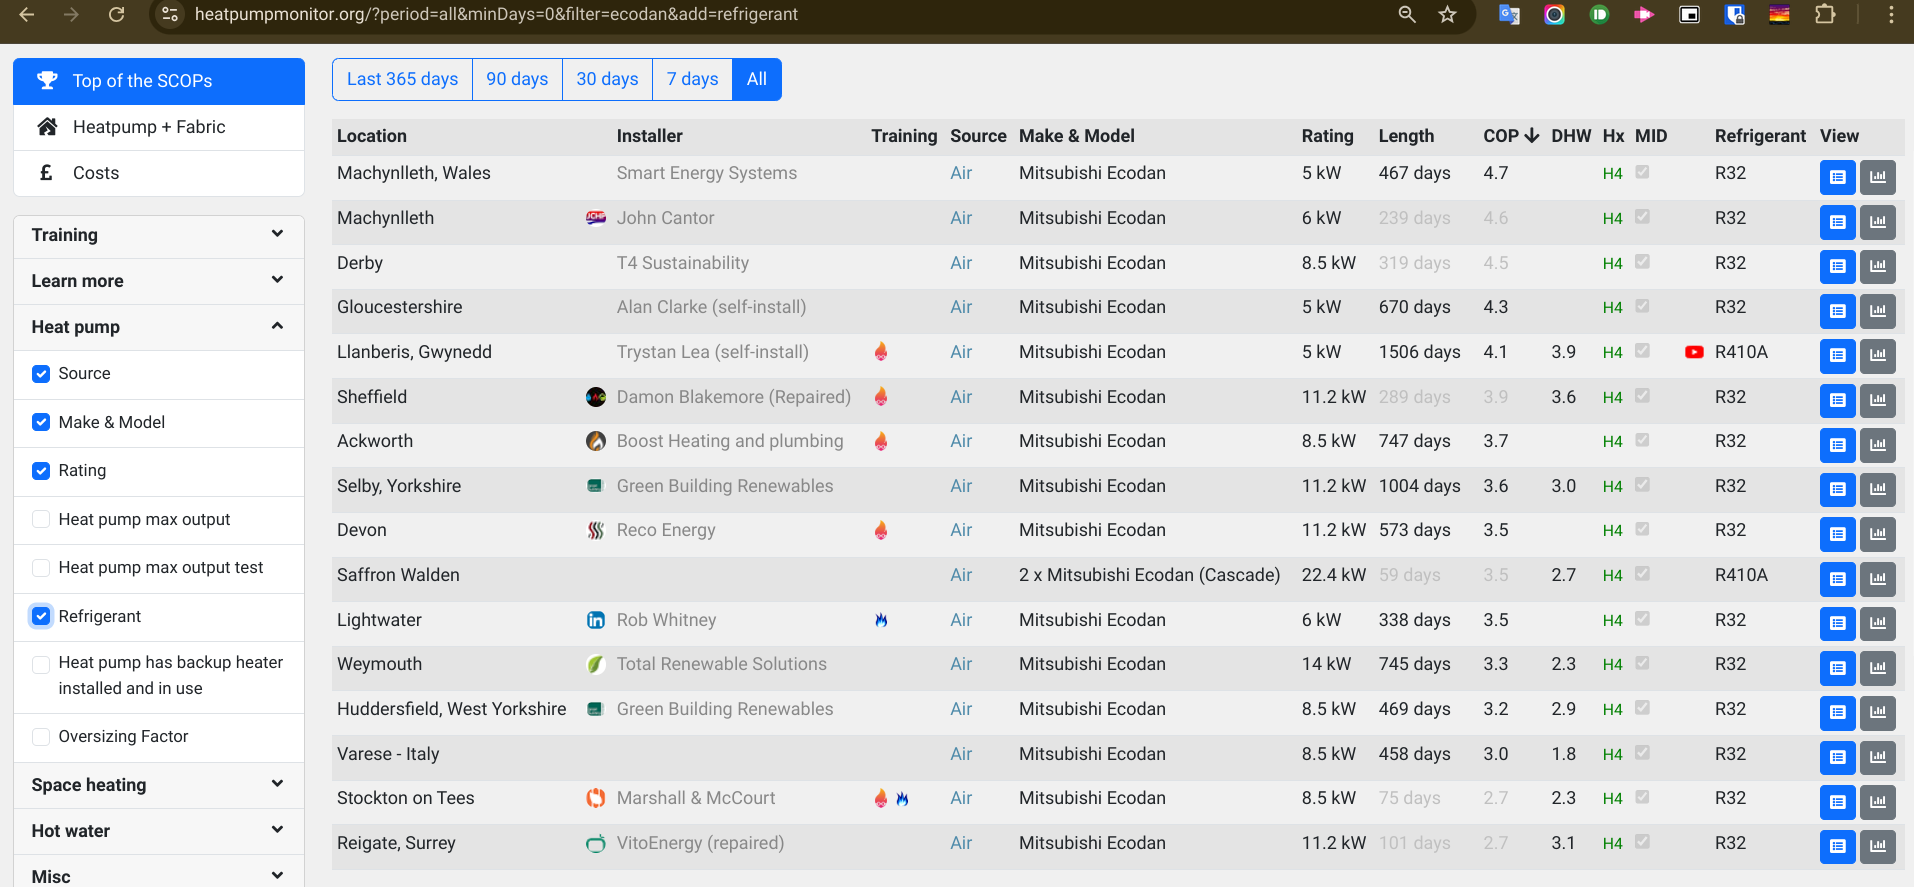The height and width of the screenshot is (887, 1914).
Task: Select Last 365 days period tab
Action: [402, 79]
